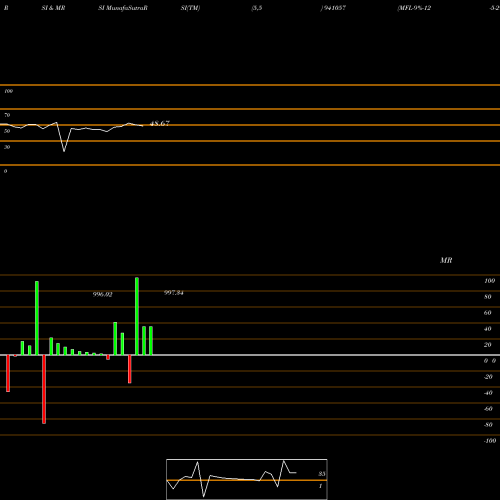The image size is (500, 500).
Task: Click the 80 label on MR axis
Action: 487,297
